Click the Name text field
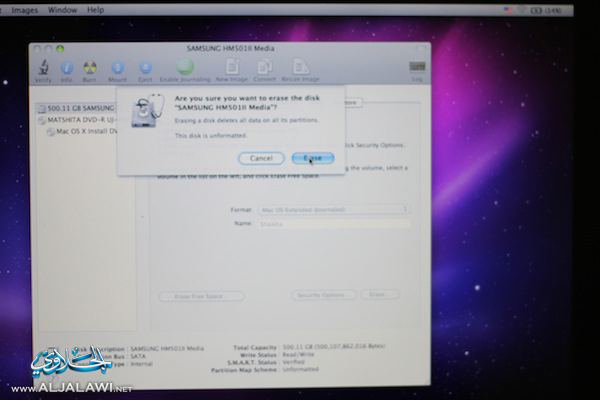The height and width of the screenshot is (400, 600). point(334,224)
